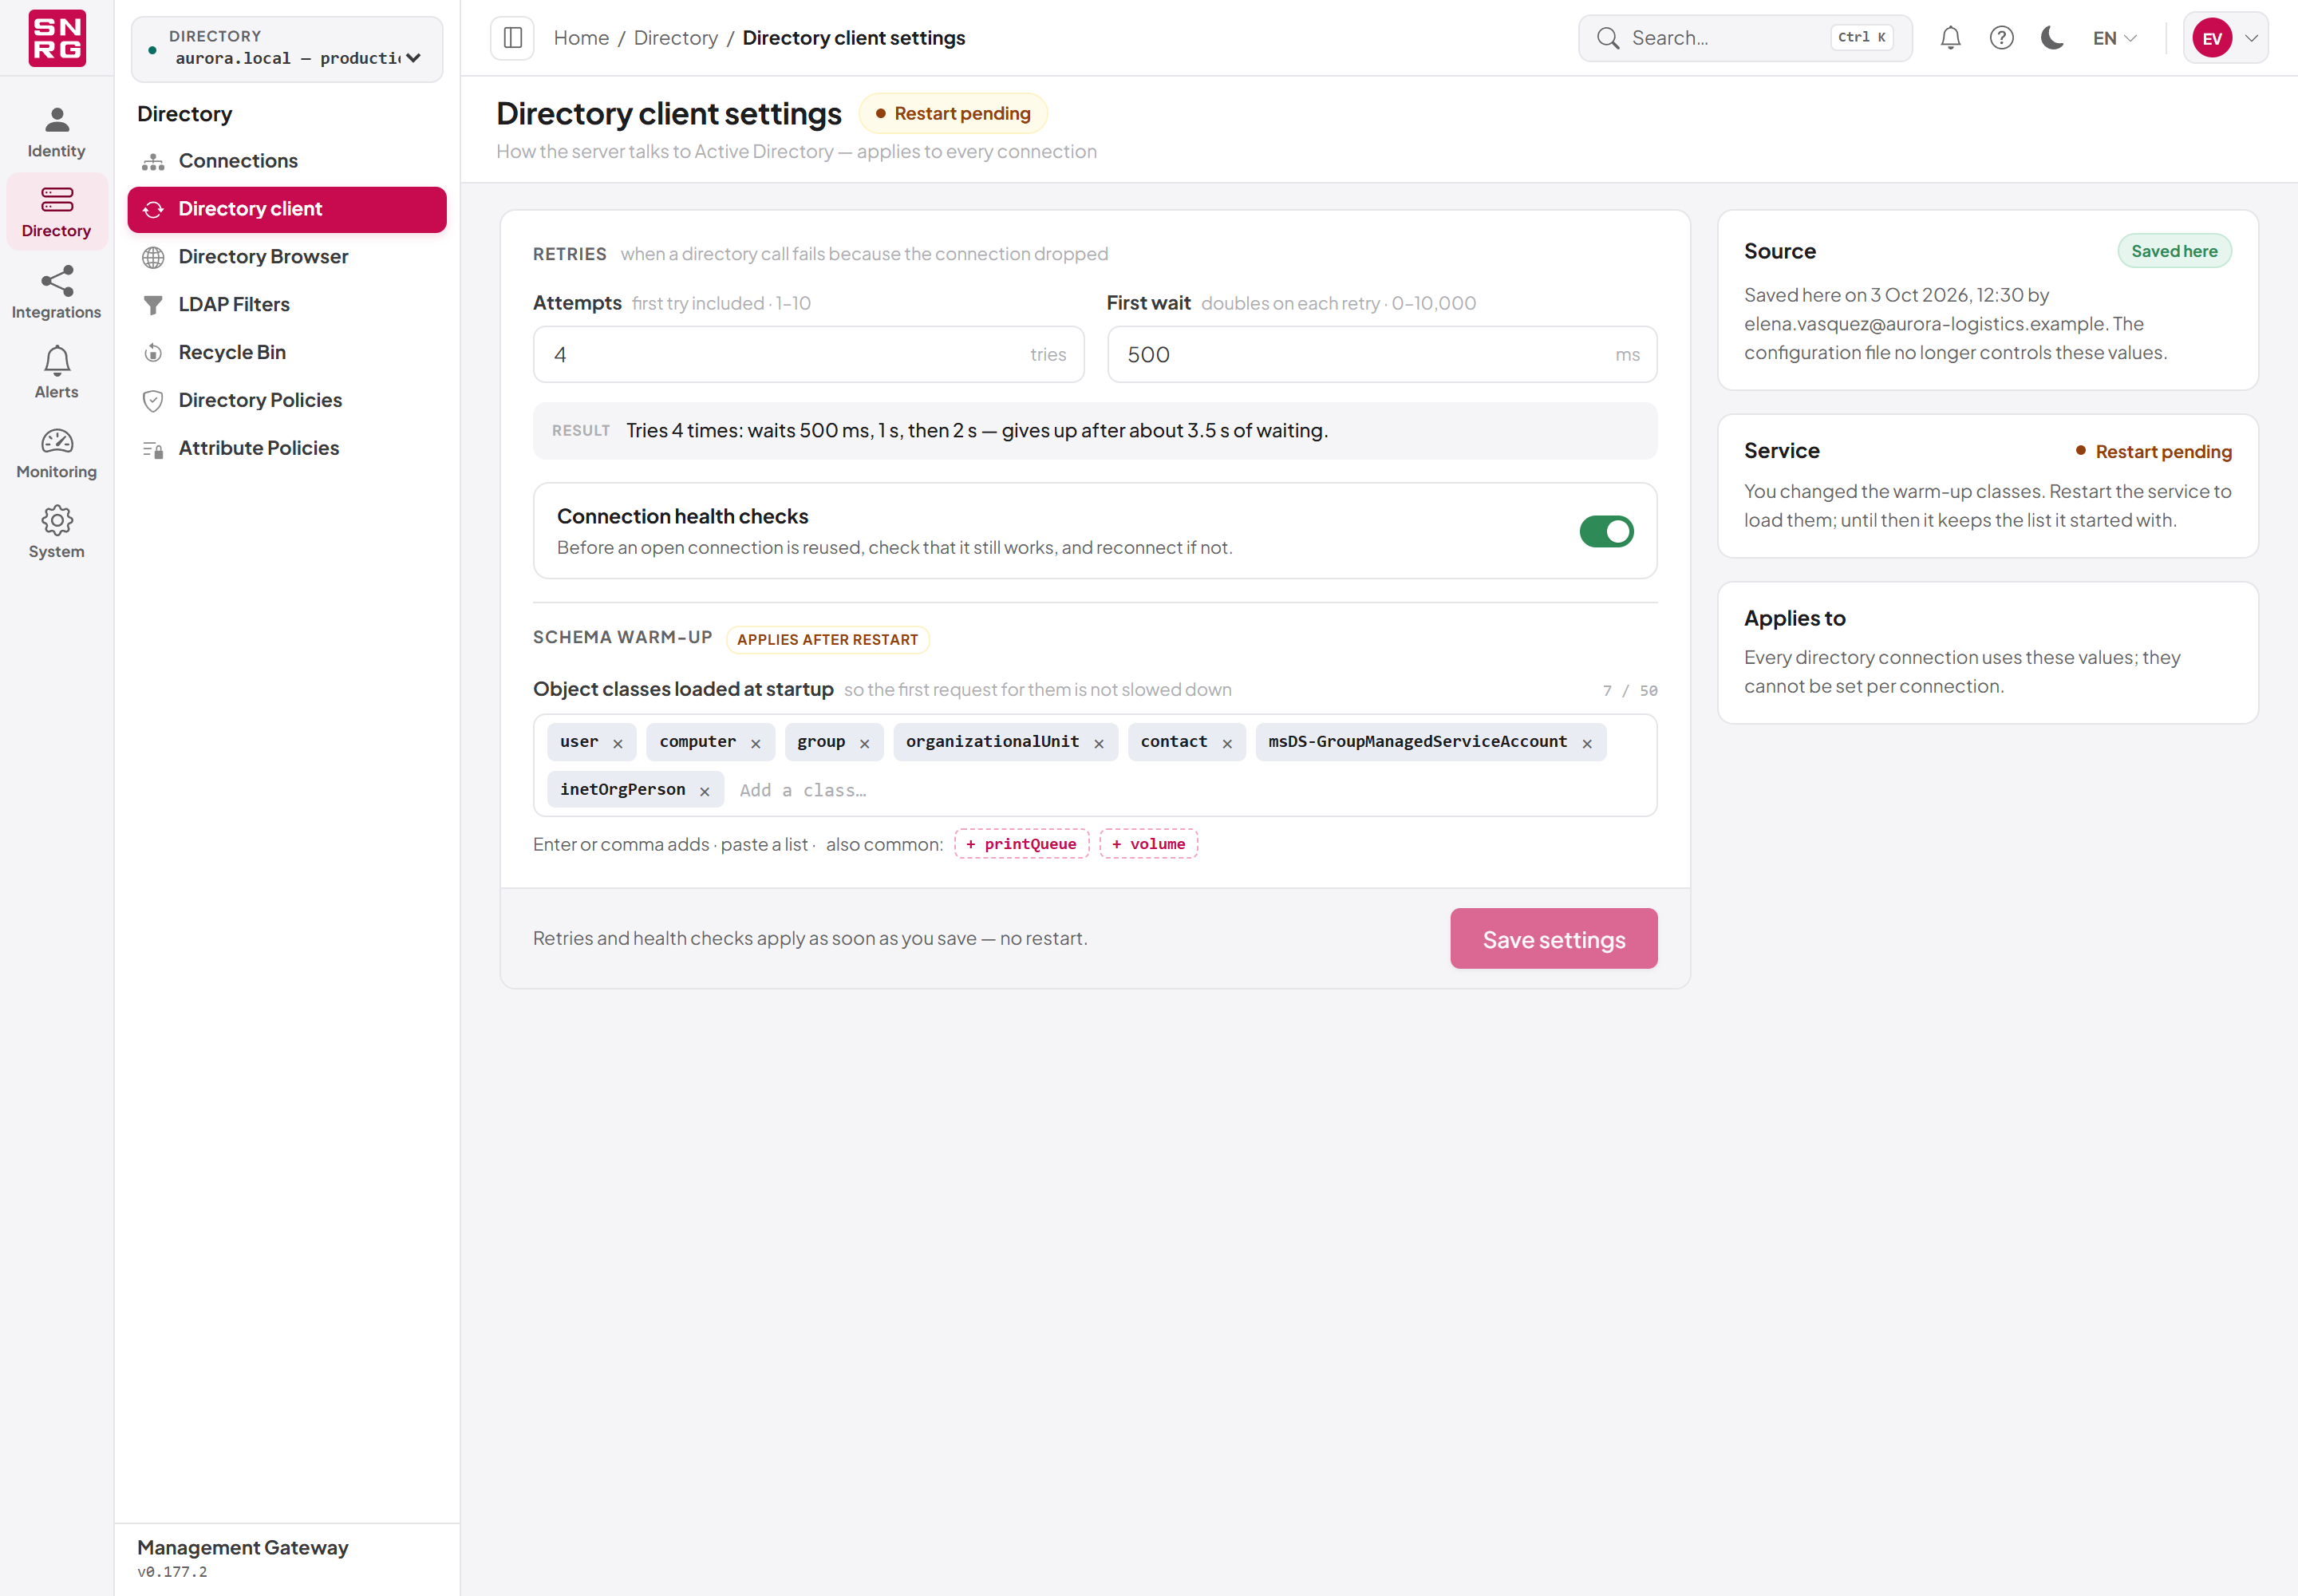Open the Integrations section icon
This screenshot has height=1596, width=2298.
[56, 293]
